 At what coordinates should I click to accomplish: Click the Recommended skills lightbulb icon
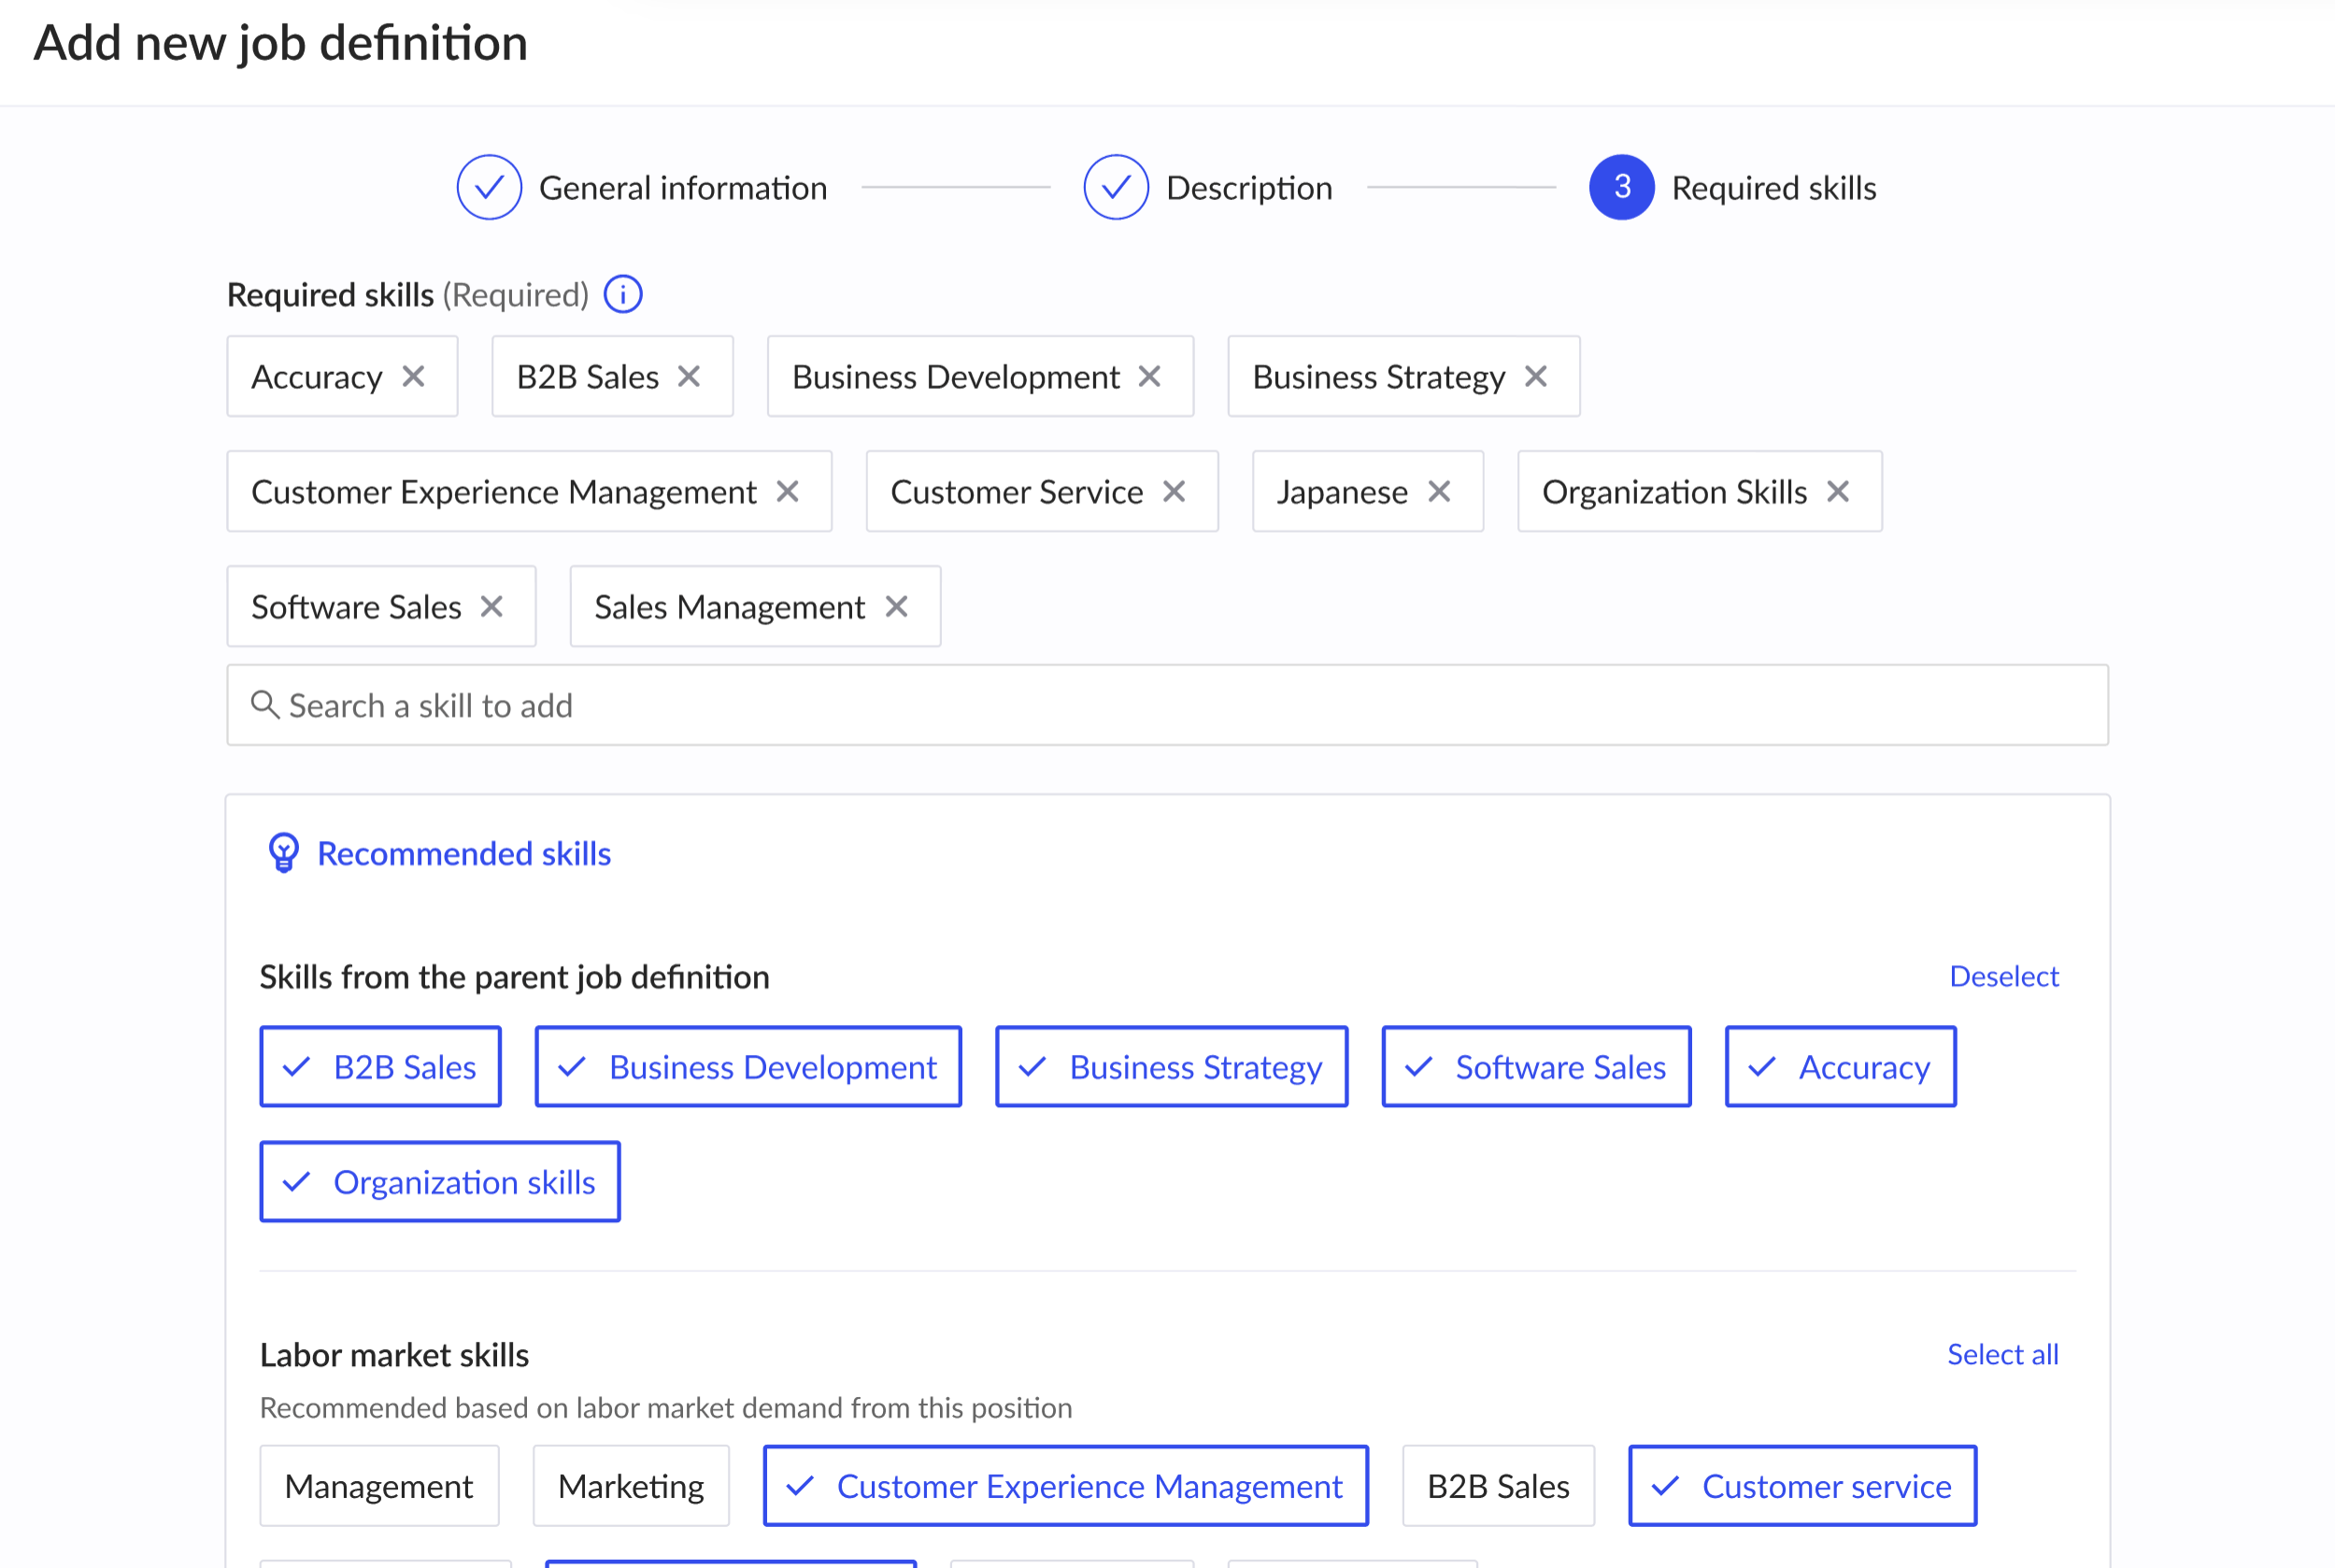pyautogui.click(x=283, y=853)
